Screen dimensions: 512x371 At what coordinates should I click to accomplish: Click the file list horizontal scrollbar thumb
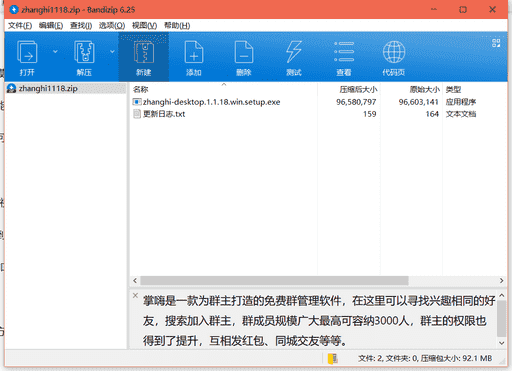tap(274, 281)
